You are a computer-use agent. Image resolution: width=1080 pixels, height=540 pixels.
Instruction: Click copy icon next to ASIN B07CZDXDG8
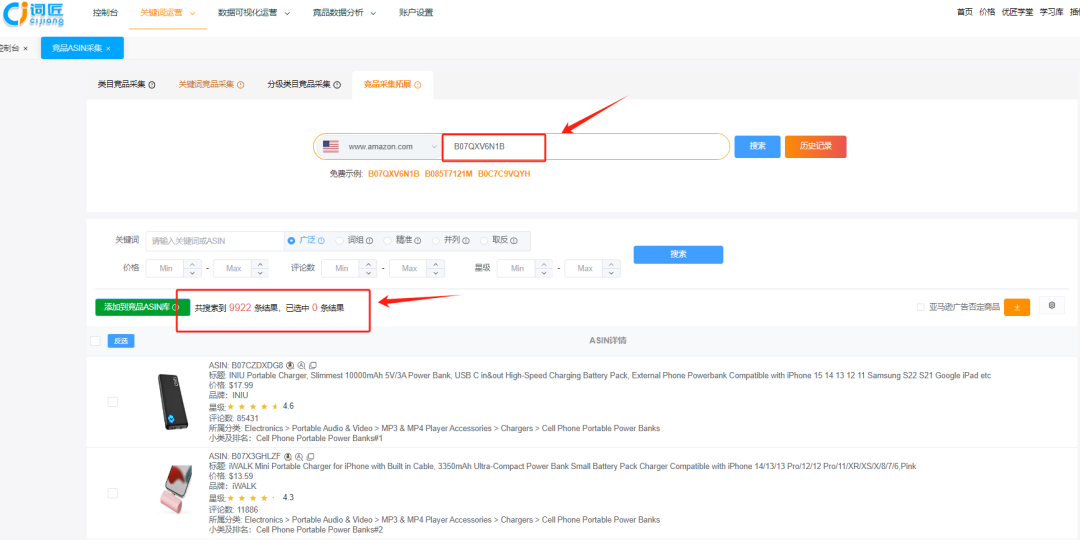coord(312,365)
